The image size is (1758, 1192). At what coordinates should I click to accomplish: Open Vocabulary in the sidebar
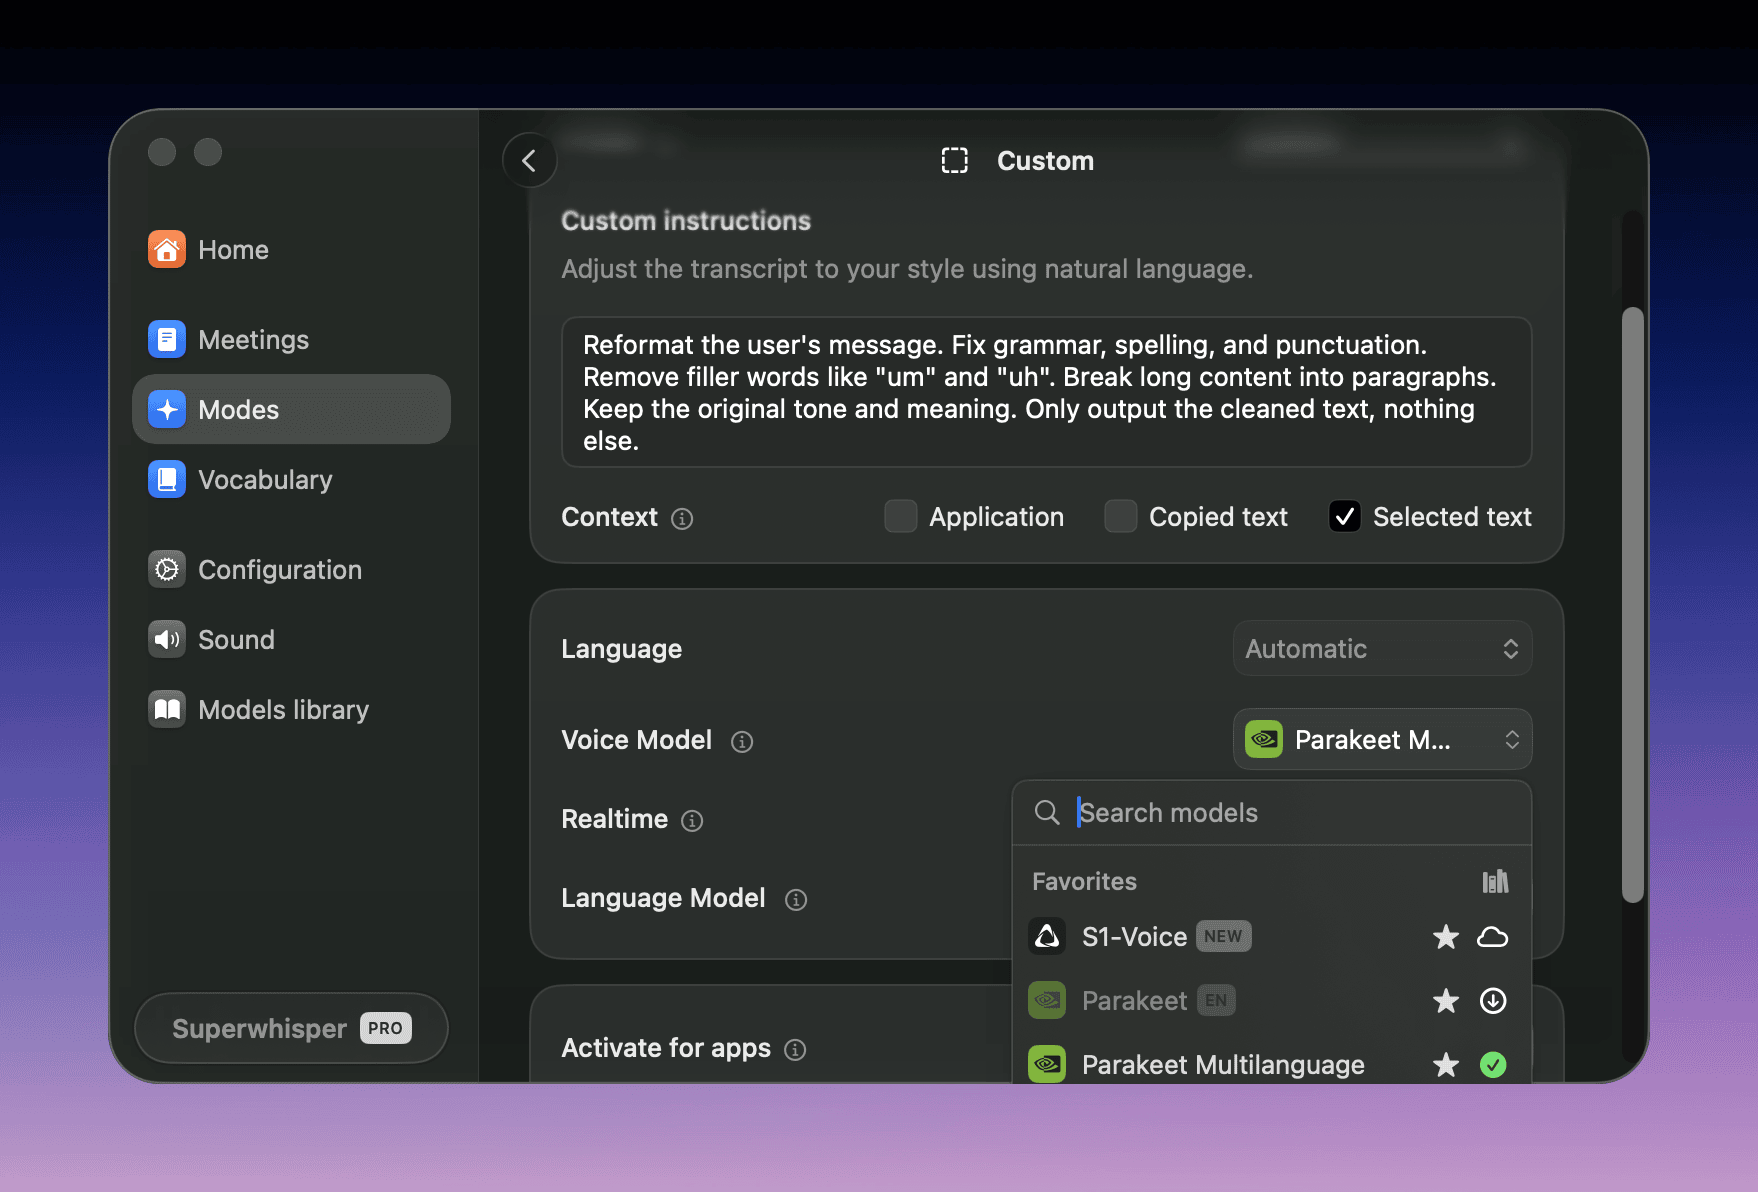(291, 479)
